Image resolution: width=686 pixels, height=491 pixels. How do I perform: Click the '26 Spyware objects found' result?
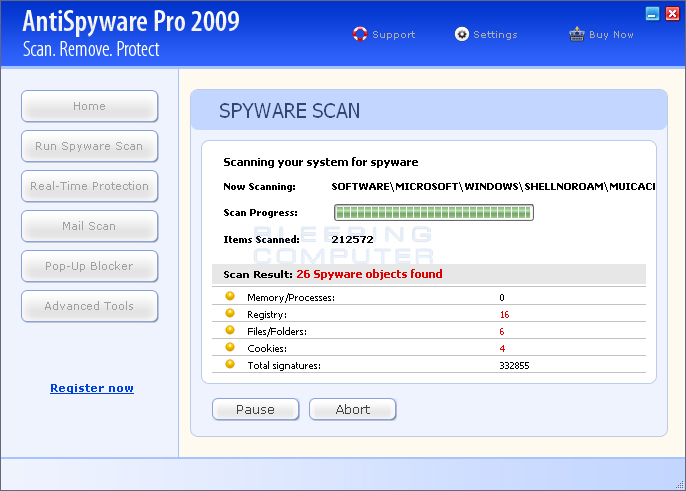pyautogui.click(x=369, y=274)
